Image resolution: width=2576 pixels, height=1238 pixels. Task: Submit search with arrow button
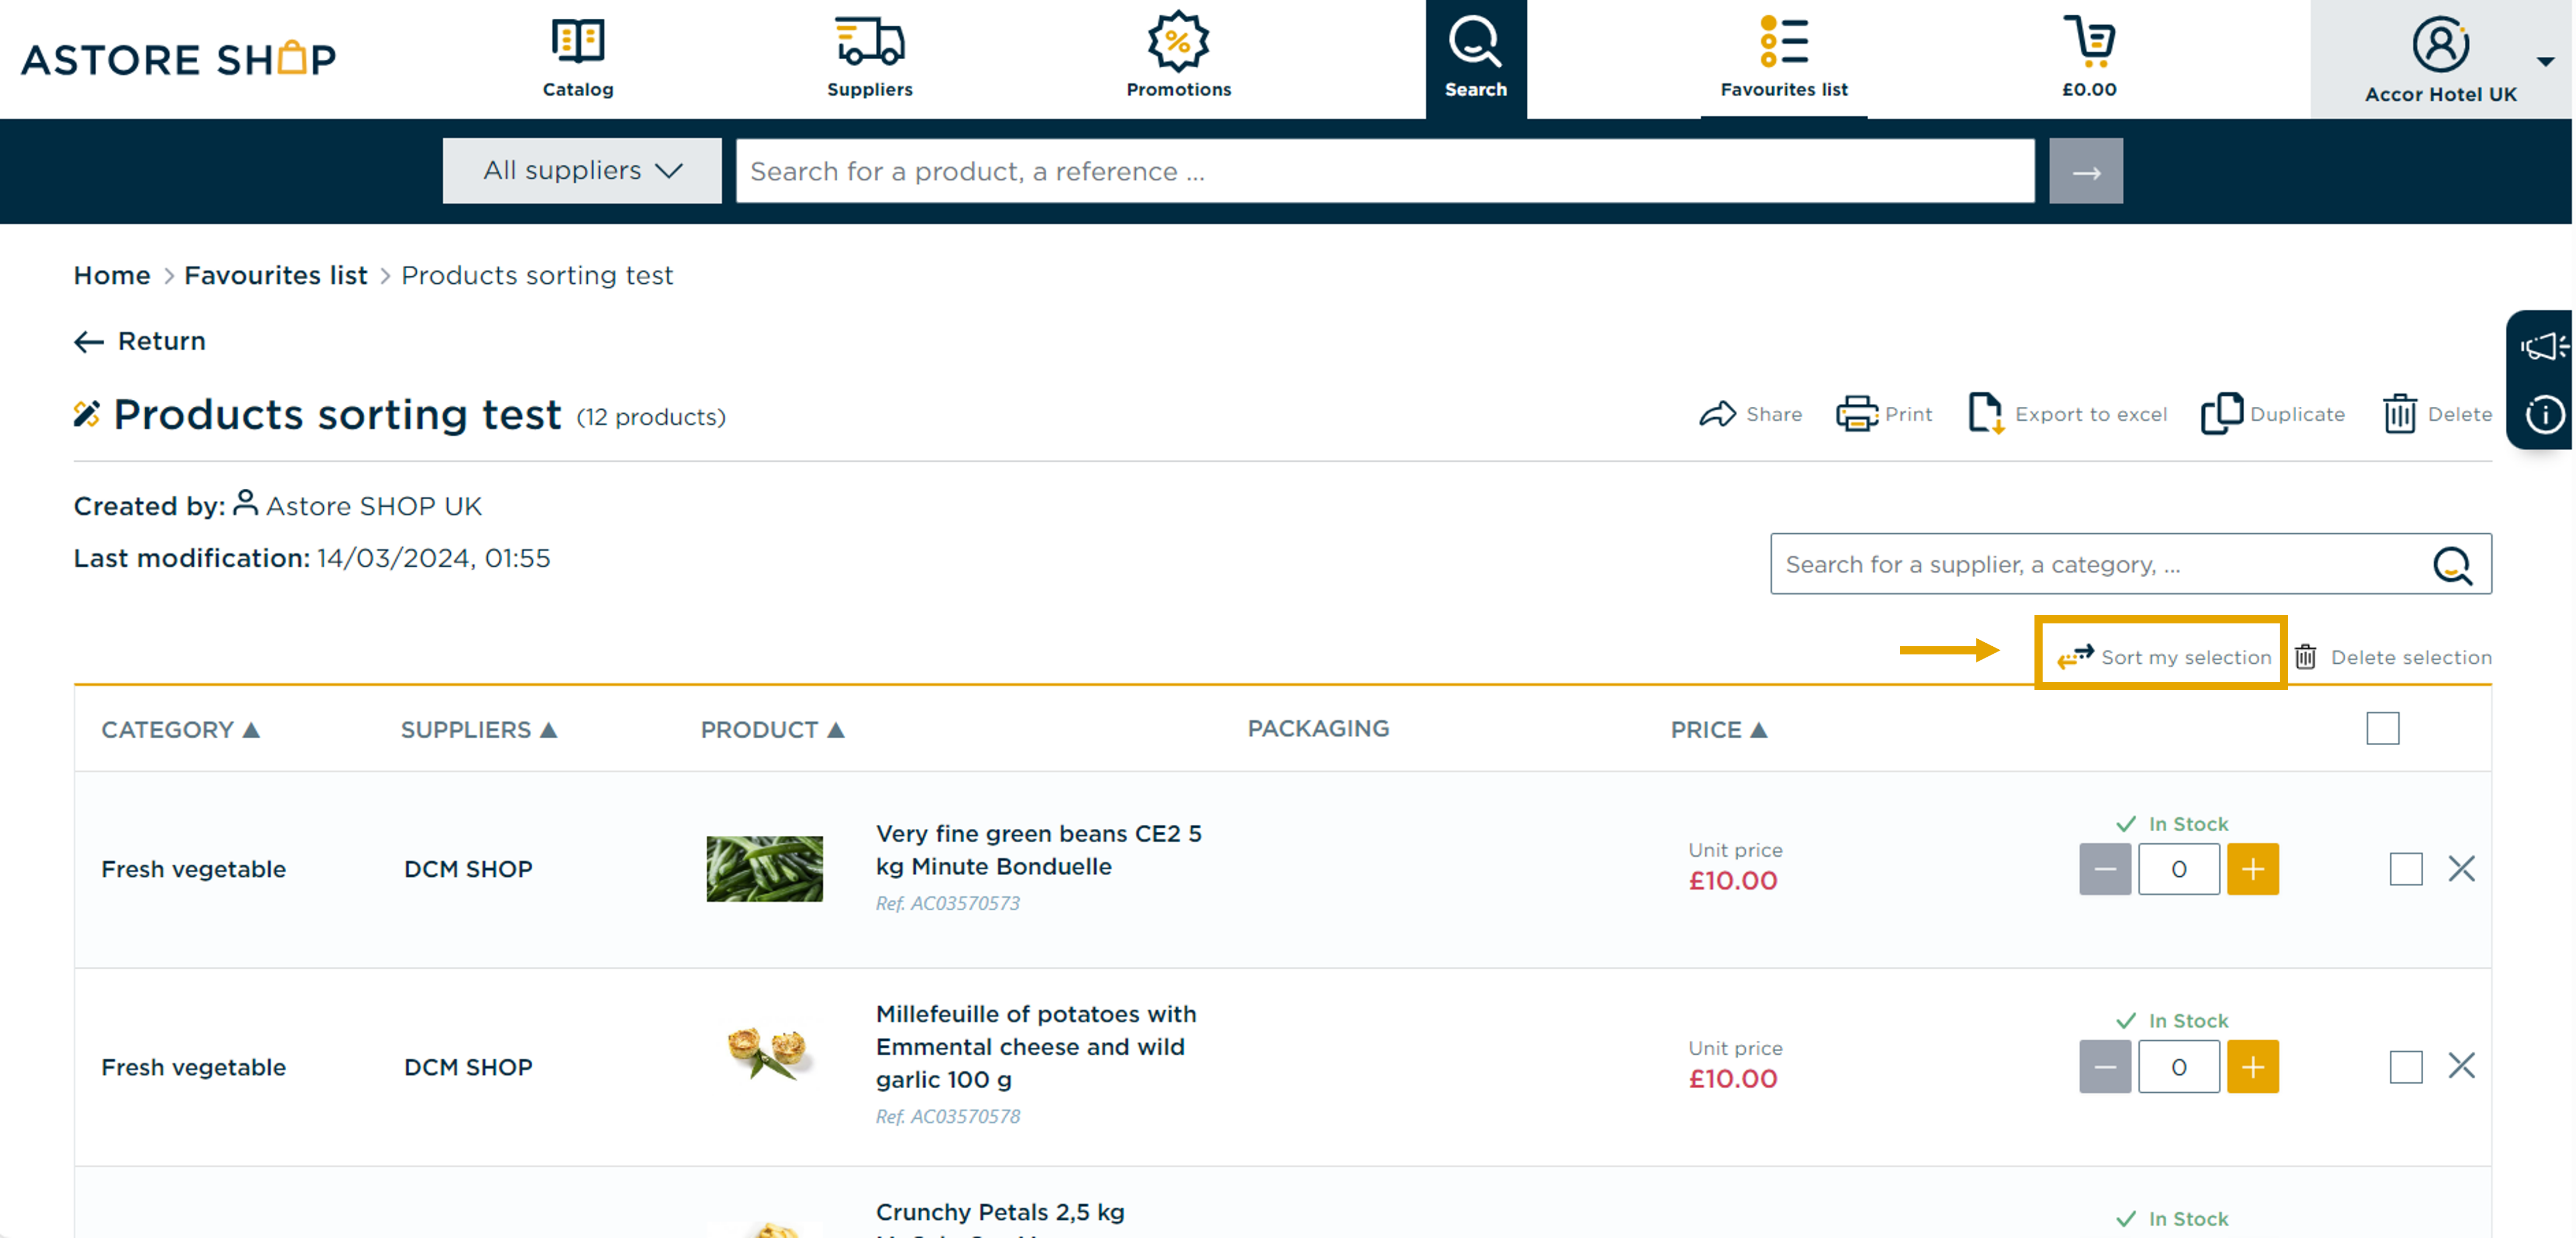[x=2086, y=171]
